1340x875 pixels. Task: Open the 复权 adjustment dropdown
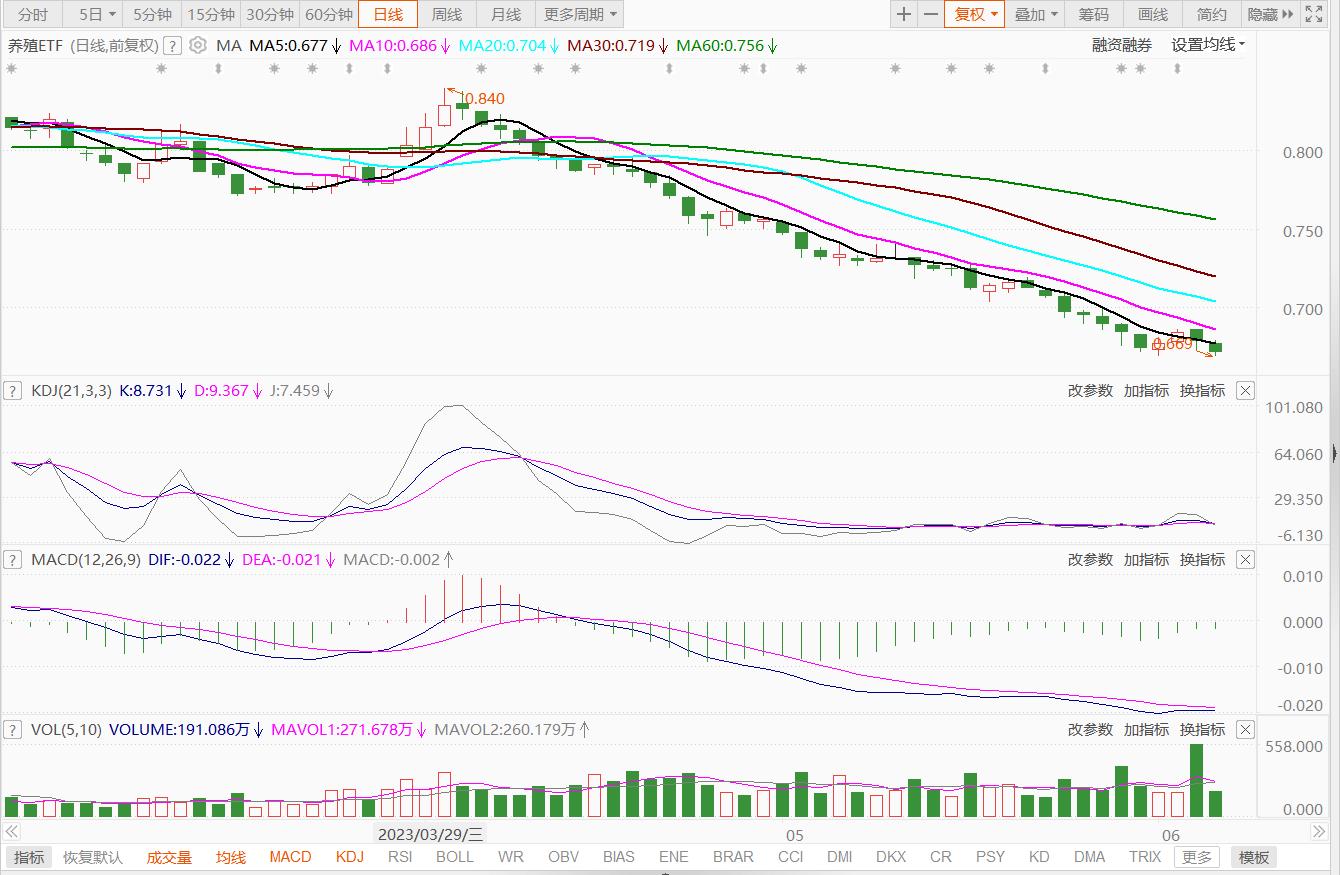tap(975, 14)
